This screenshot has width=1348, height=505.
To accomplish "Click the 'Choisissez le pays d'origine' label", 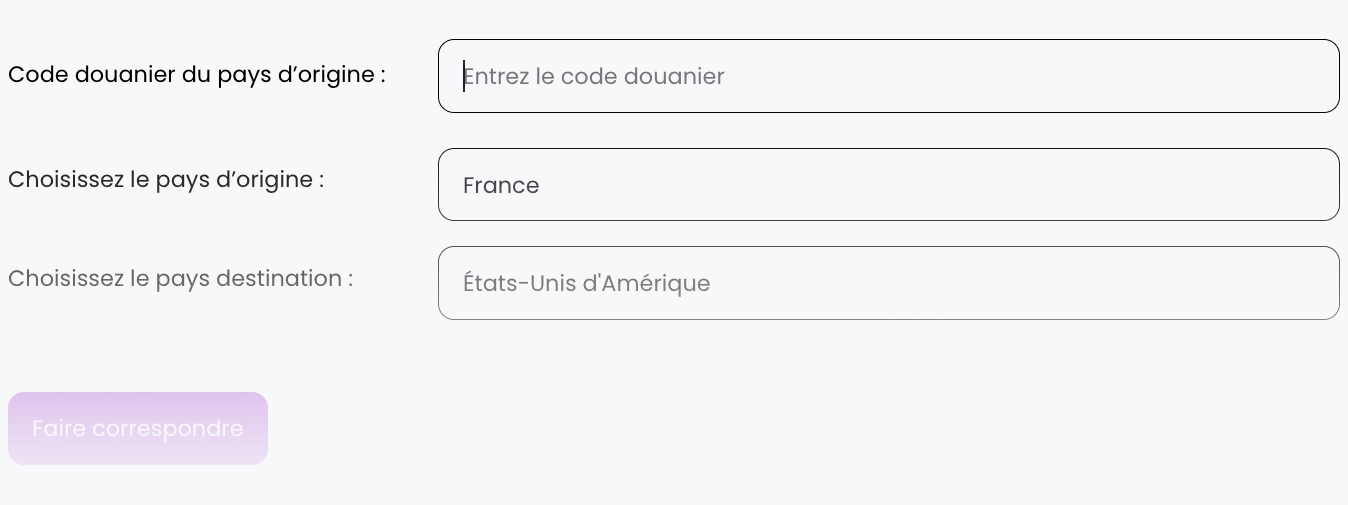I will pos(166,180).
